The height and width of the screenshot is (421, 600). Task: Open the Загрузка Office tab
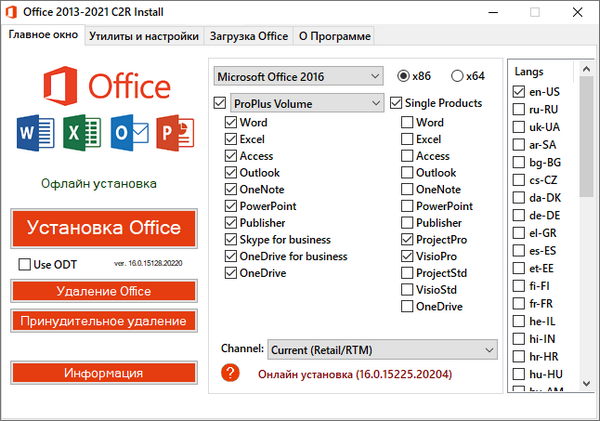click(x=248, y=36)
